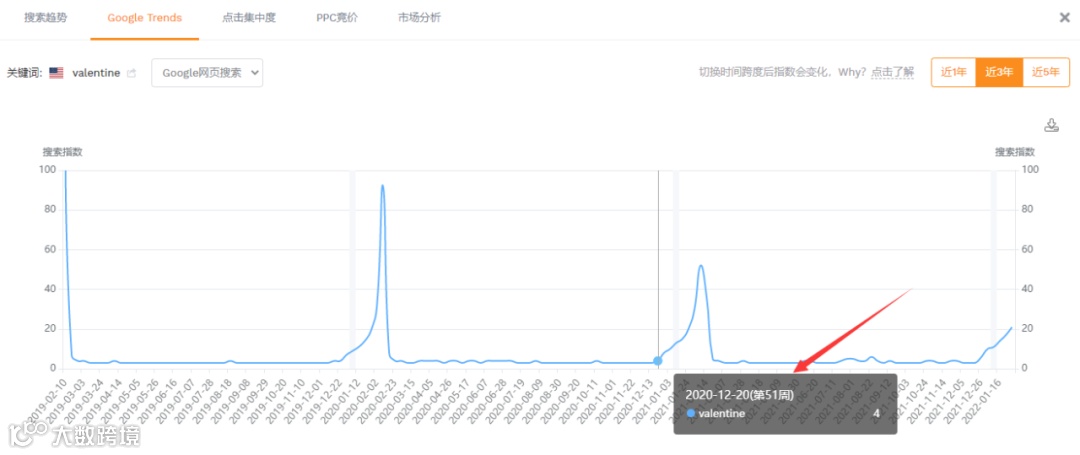Download the chart via download icon
Screen dimensions: 1080x455
1051,125
